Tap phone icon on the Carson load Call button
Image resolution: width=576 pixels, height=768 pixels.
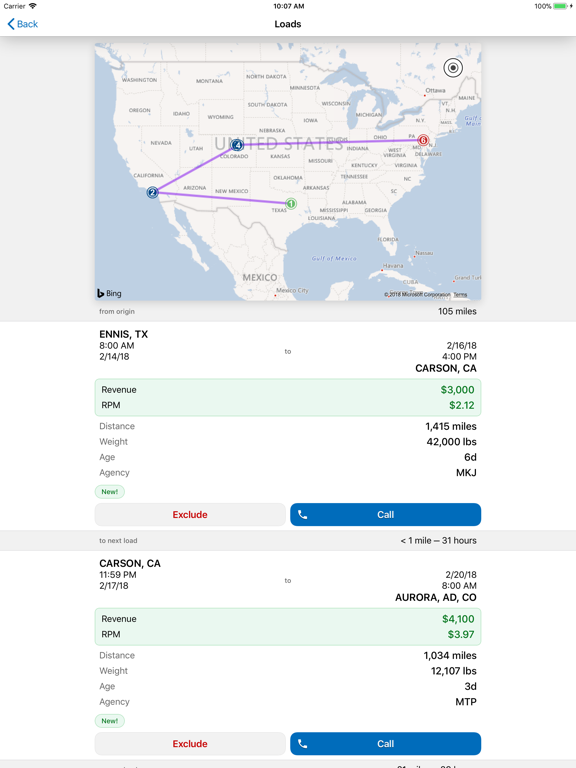(303, 744)
